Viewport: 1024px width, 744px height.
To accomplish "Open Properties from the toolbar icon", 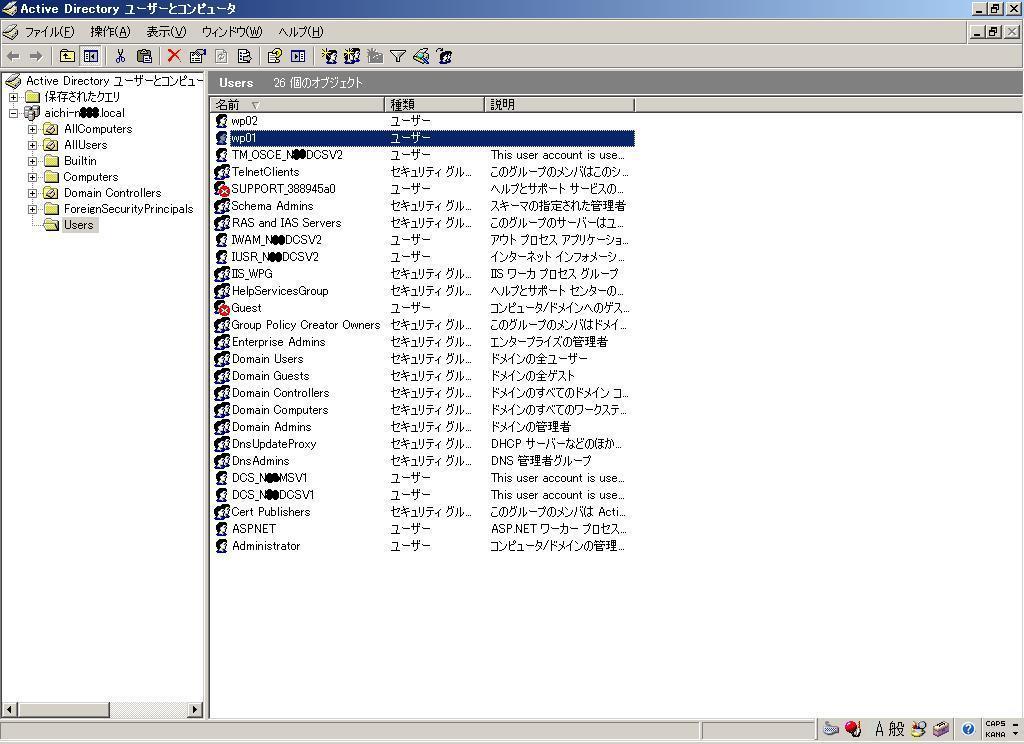I will point(197,57).
